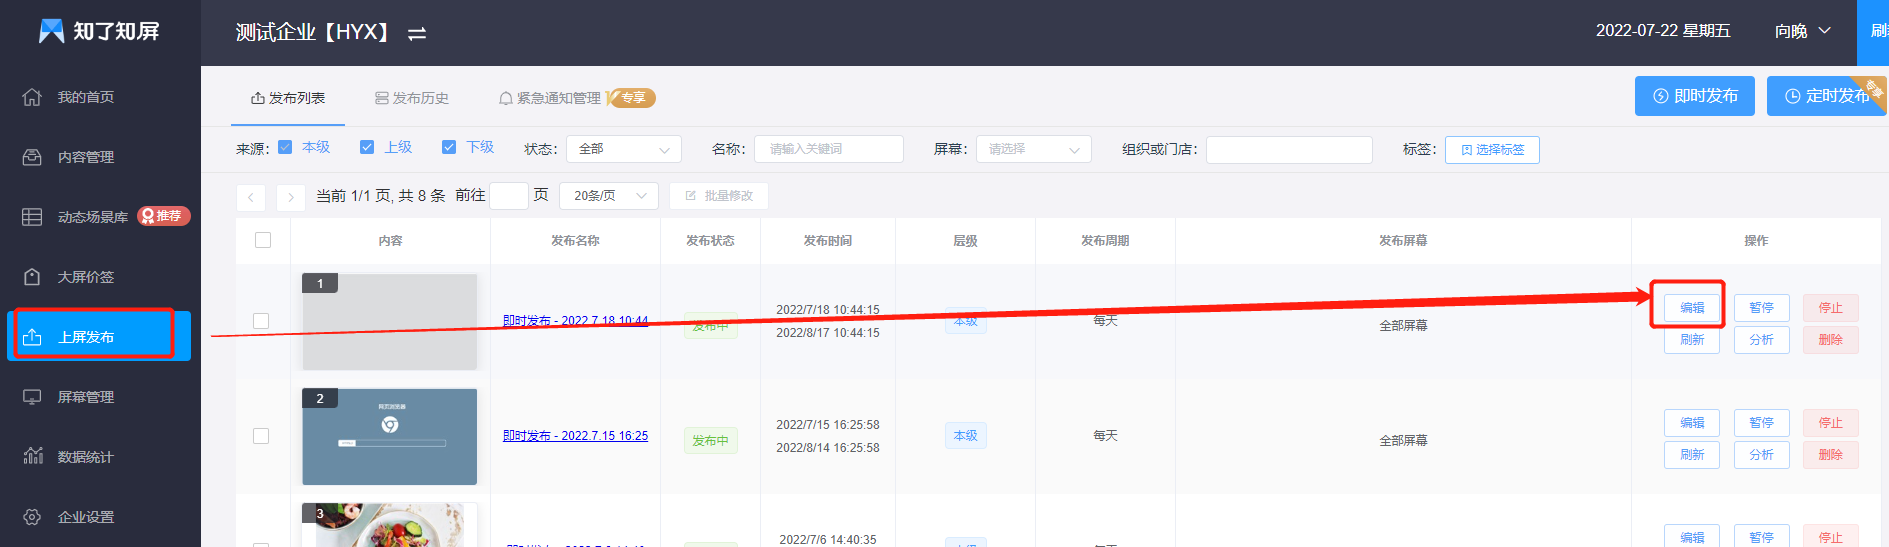
Task: Open thumbnail of the second content item
Action: [389, 437]
